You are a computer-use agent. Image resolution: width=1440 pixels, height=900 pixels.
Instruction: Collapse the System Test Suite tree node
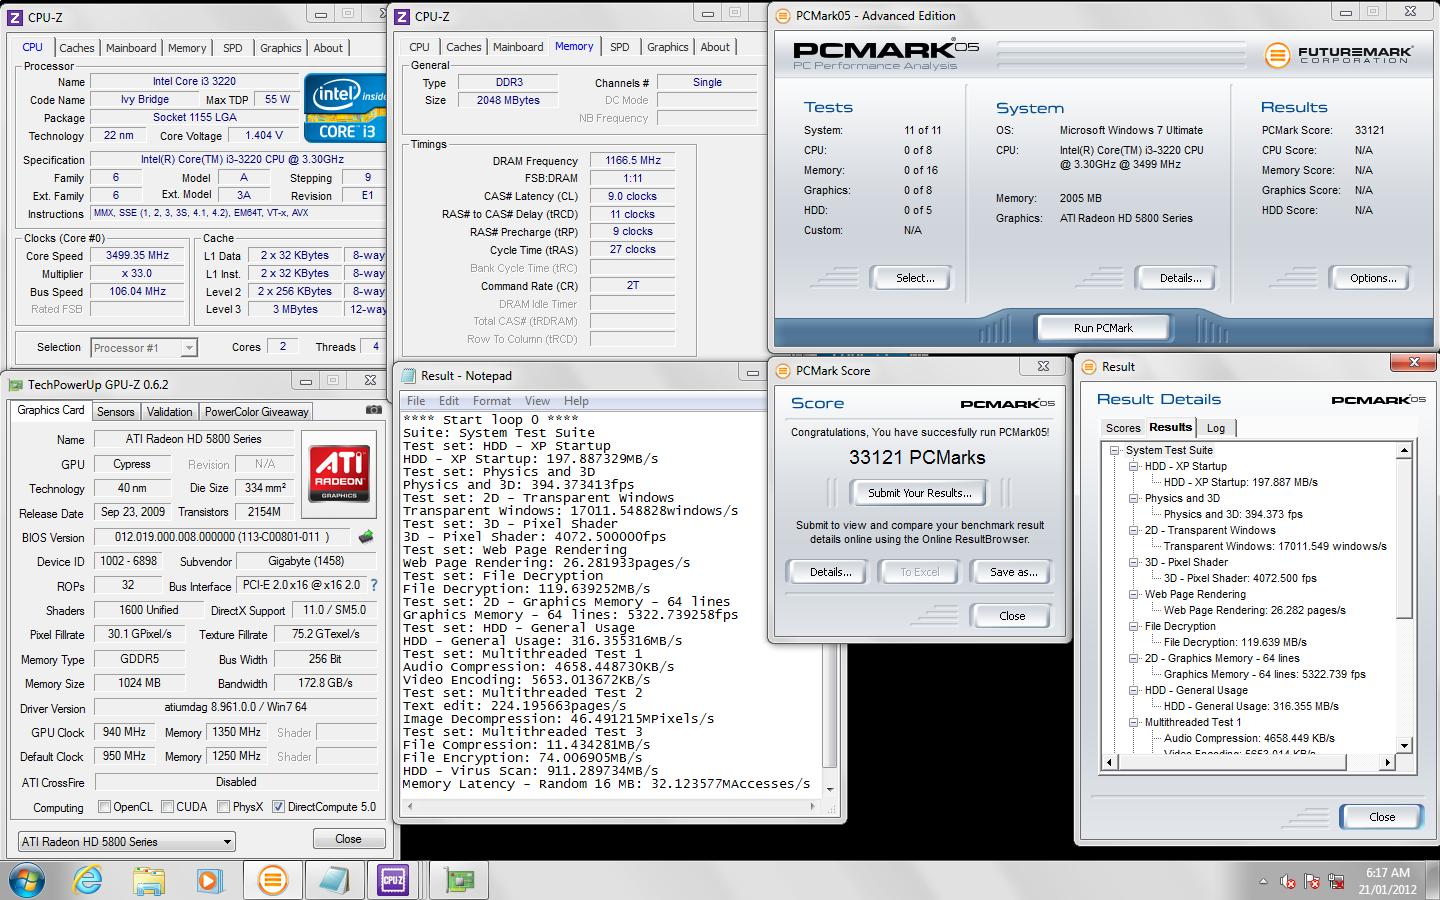pyautogui.click(x=1115, y=450)
